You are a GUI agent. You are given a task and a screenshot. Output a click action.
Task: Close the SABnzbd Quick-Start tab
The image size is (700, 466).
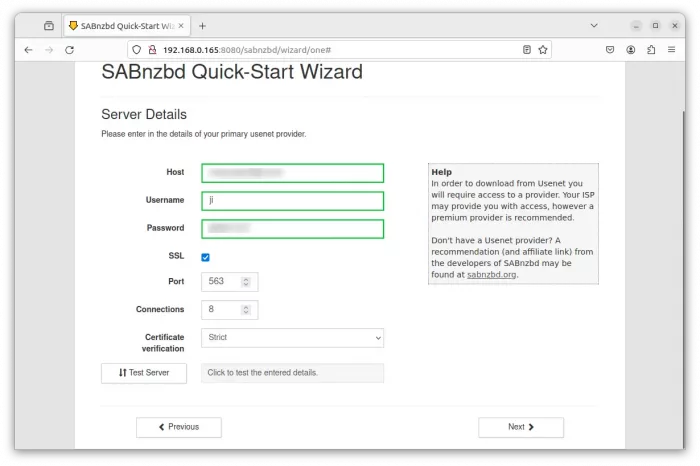(178, 25)
